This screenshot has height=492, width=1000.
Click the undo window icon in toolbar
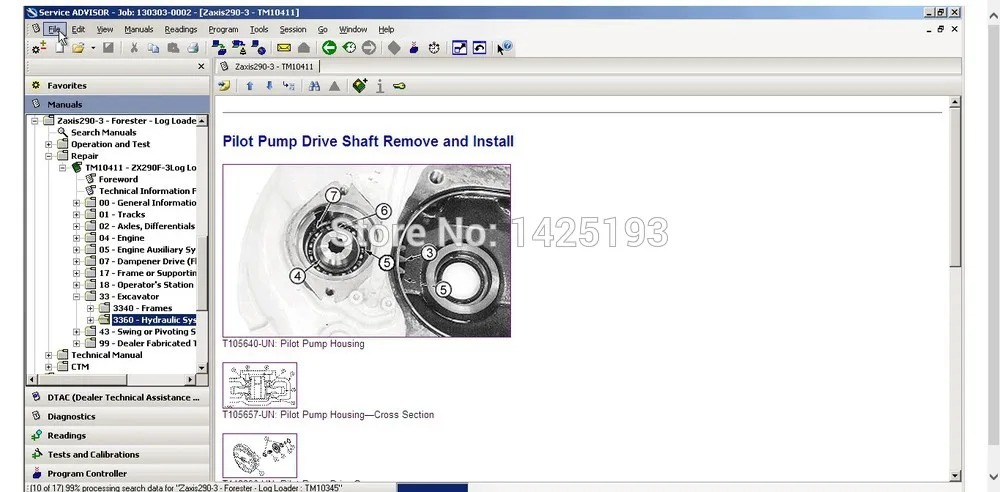pos(480,48)
